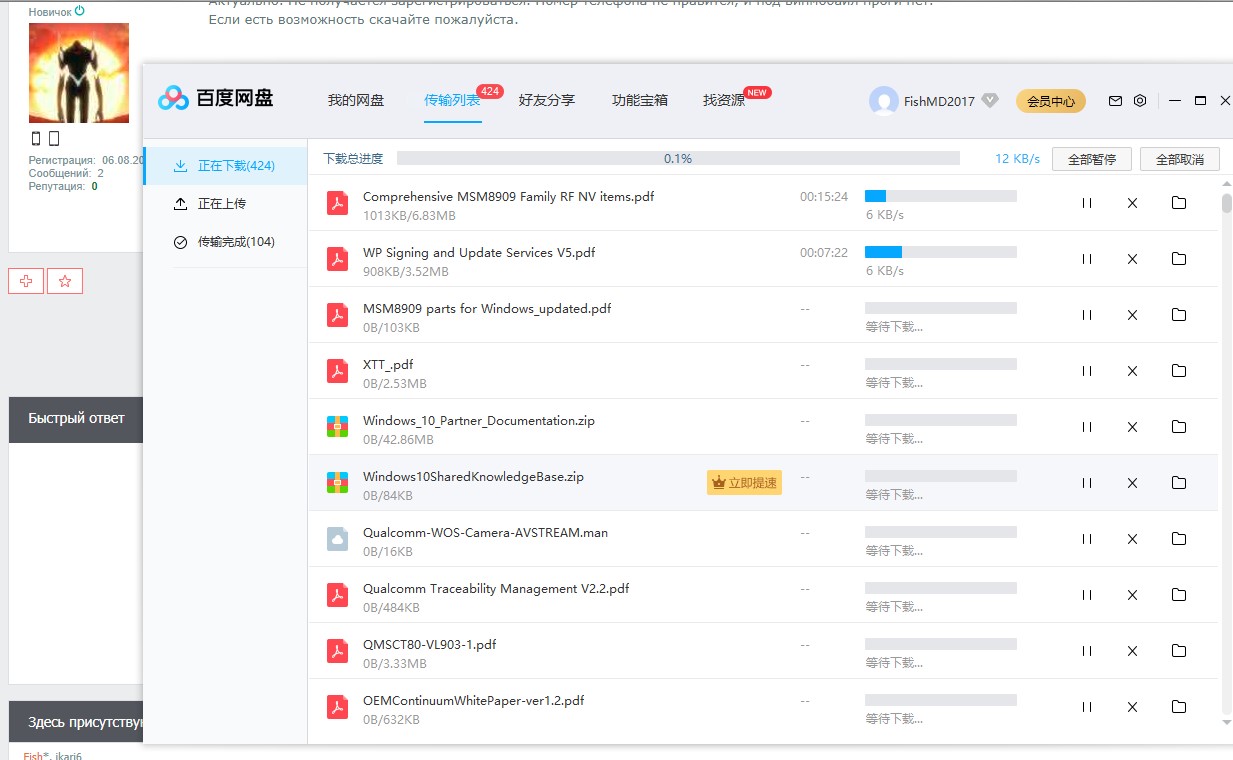
Task: Cancel the WP Signing and Update Services download
Action: [x=1132, y=259]
